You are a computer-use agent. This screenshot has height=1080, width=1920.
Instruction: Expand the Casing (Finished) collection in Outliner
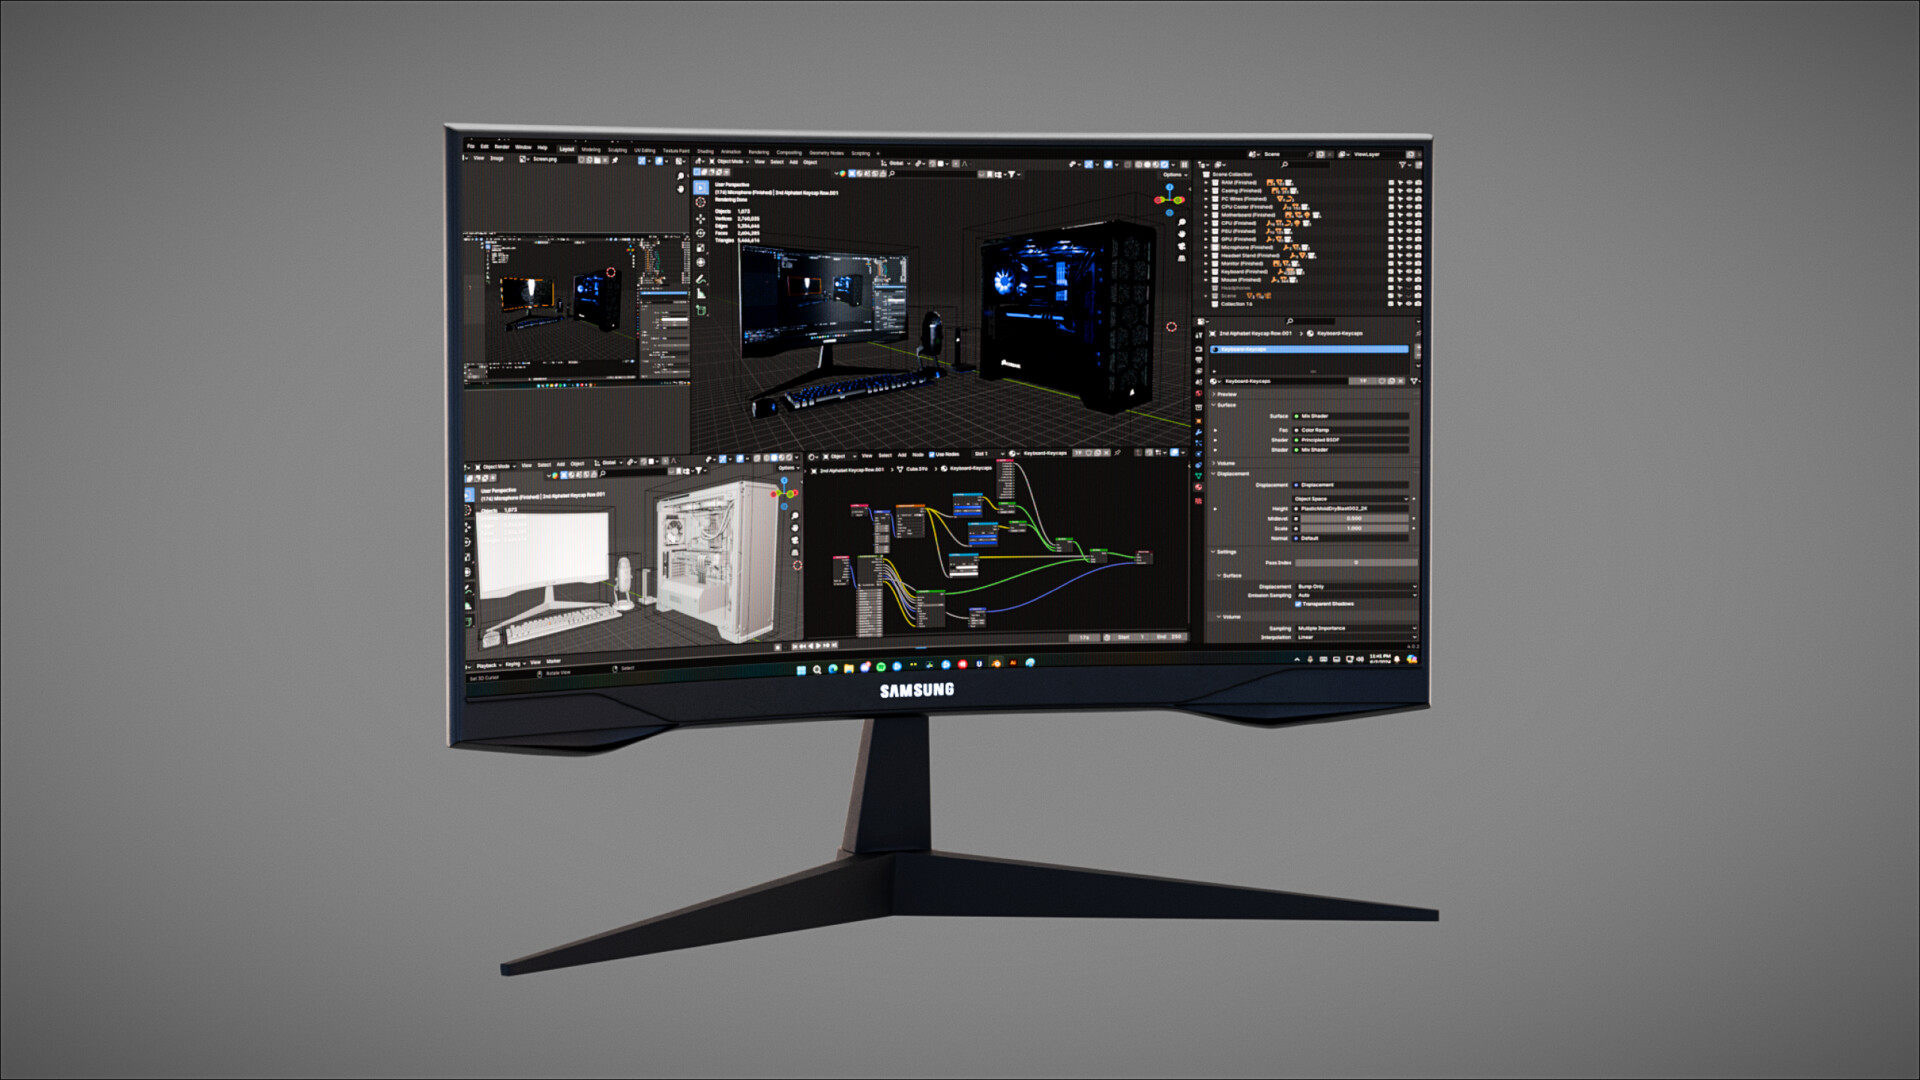tap(1206, 190)
